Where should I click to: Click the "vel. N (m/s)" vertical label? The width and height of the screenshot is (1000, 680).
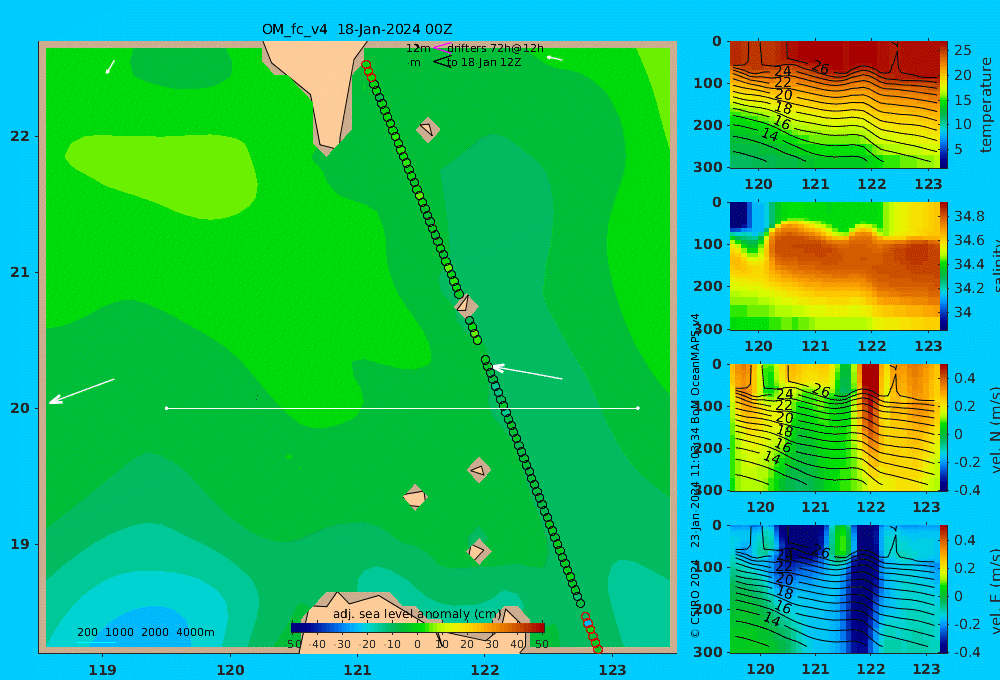[x=993, y=429]
